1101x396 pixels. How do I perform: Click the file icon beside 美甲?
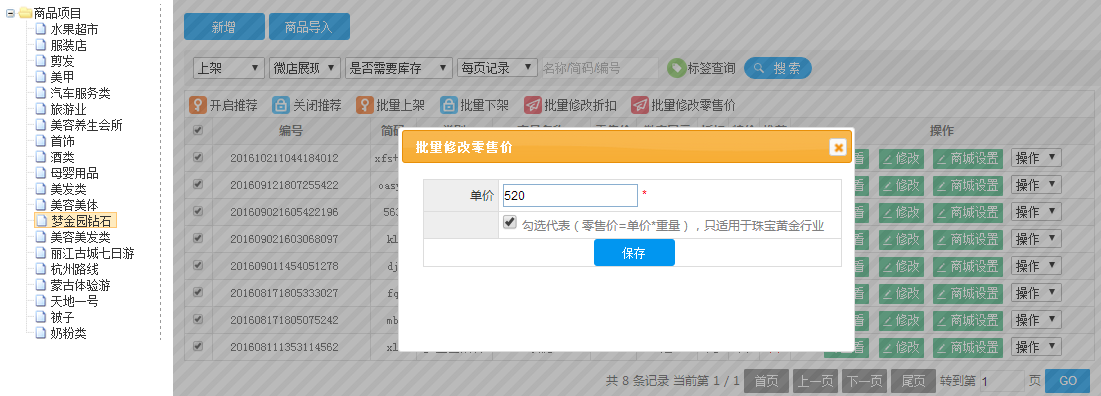click(41, 77)
